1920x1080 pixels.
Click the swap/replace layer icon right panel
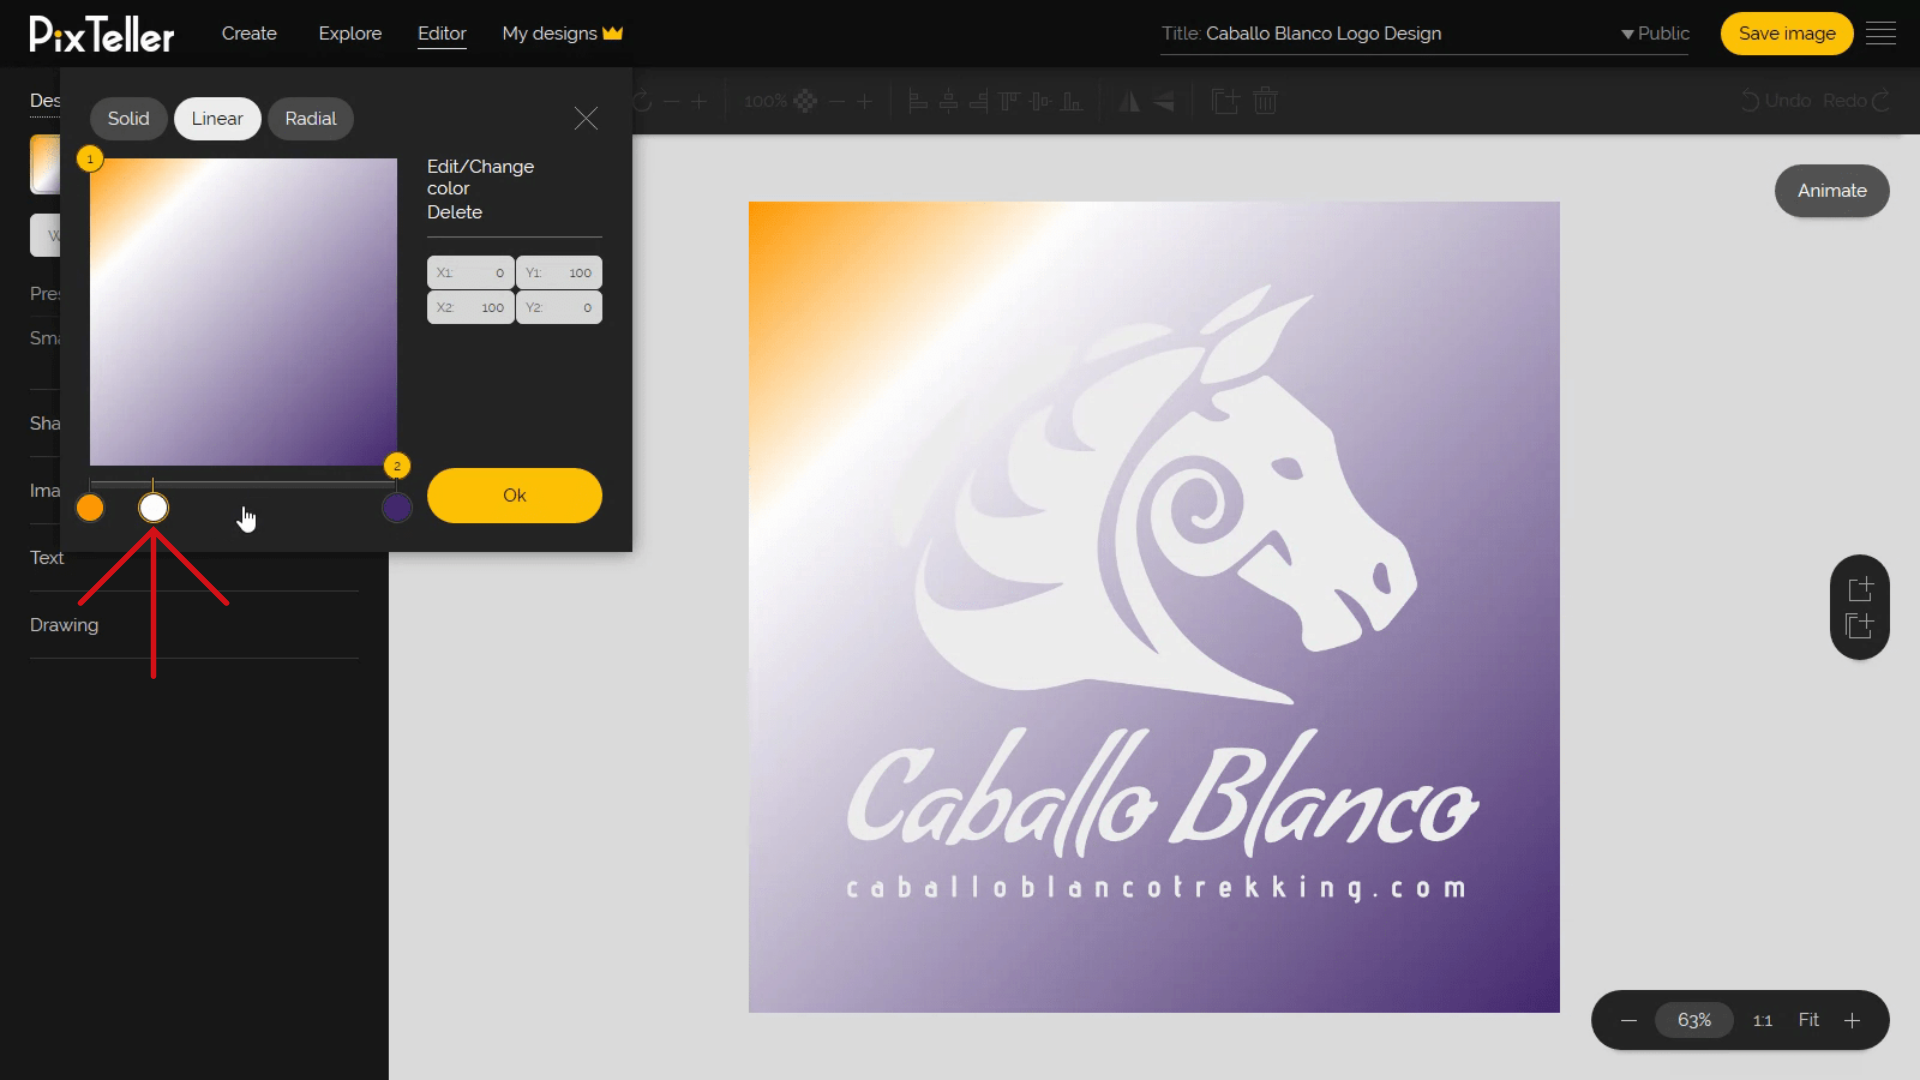point(1863,626)
